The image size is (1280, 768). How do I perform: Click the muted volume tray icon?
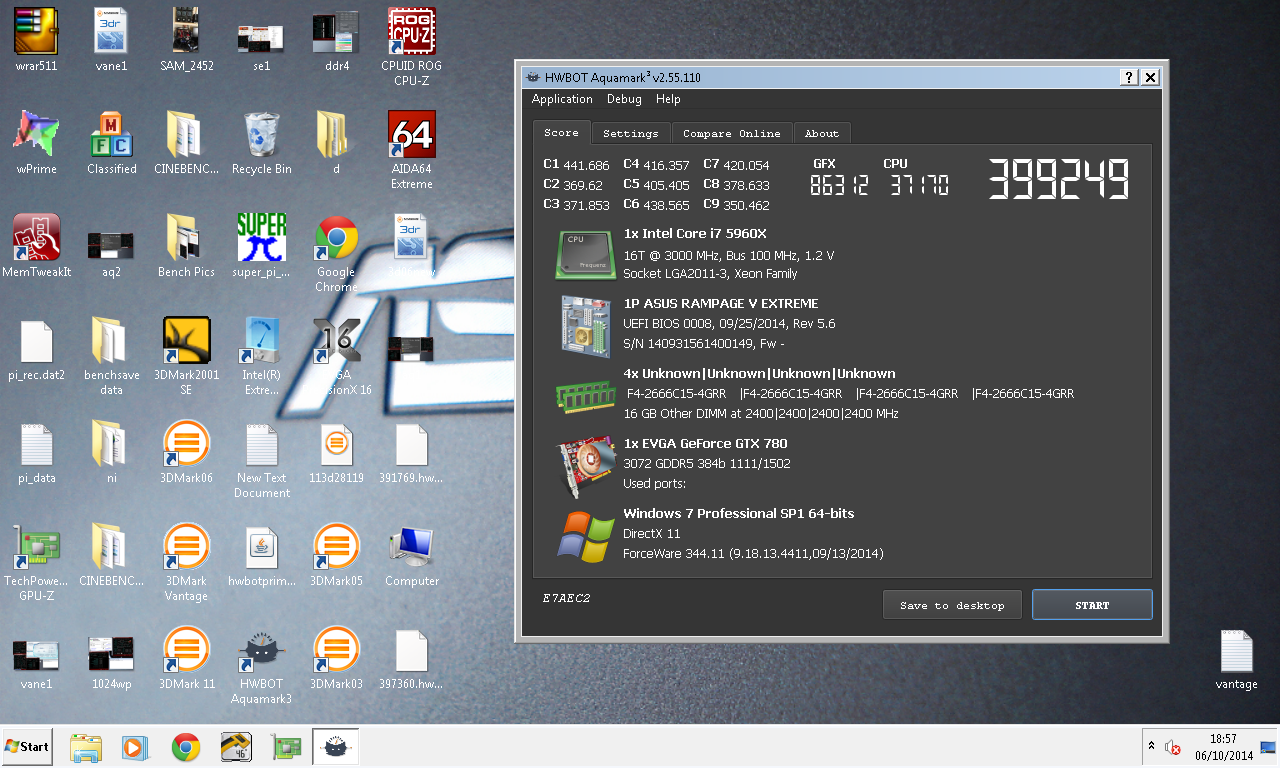1173,747
